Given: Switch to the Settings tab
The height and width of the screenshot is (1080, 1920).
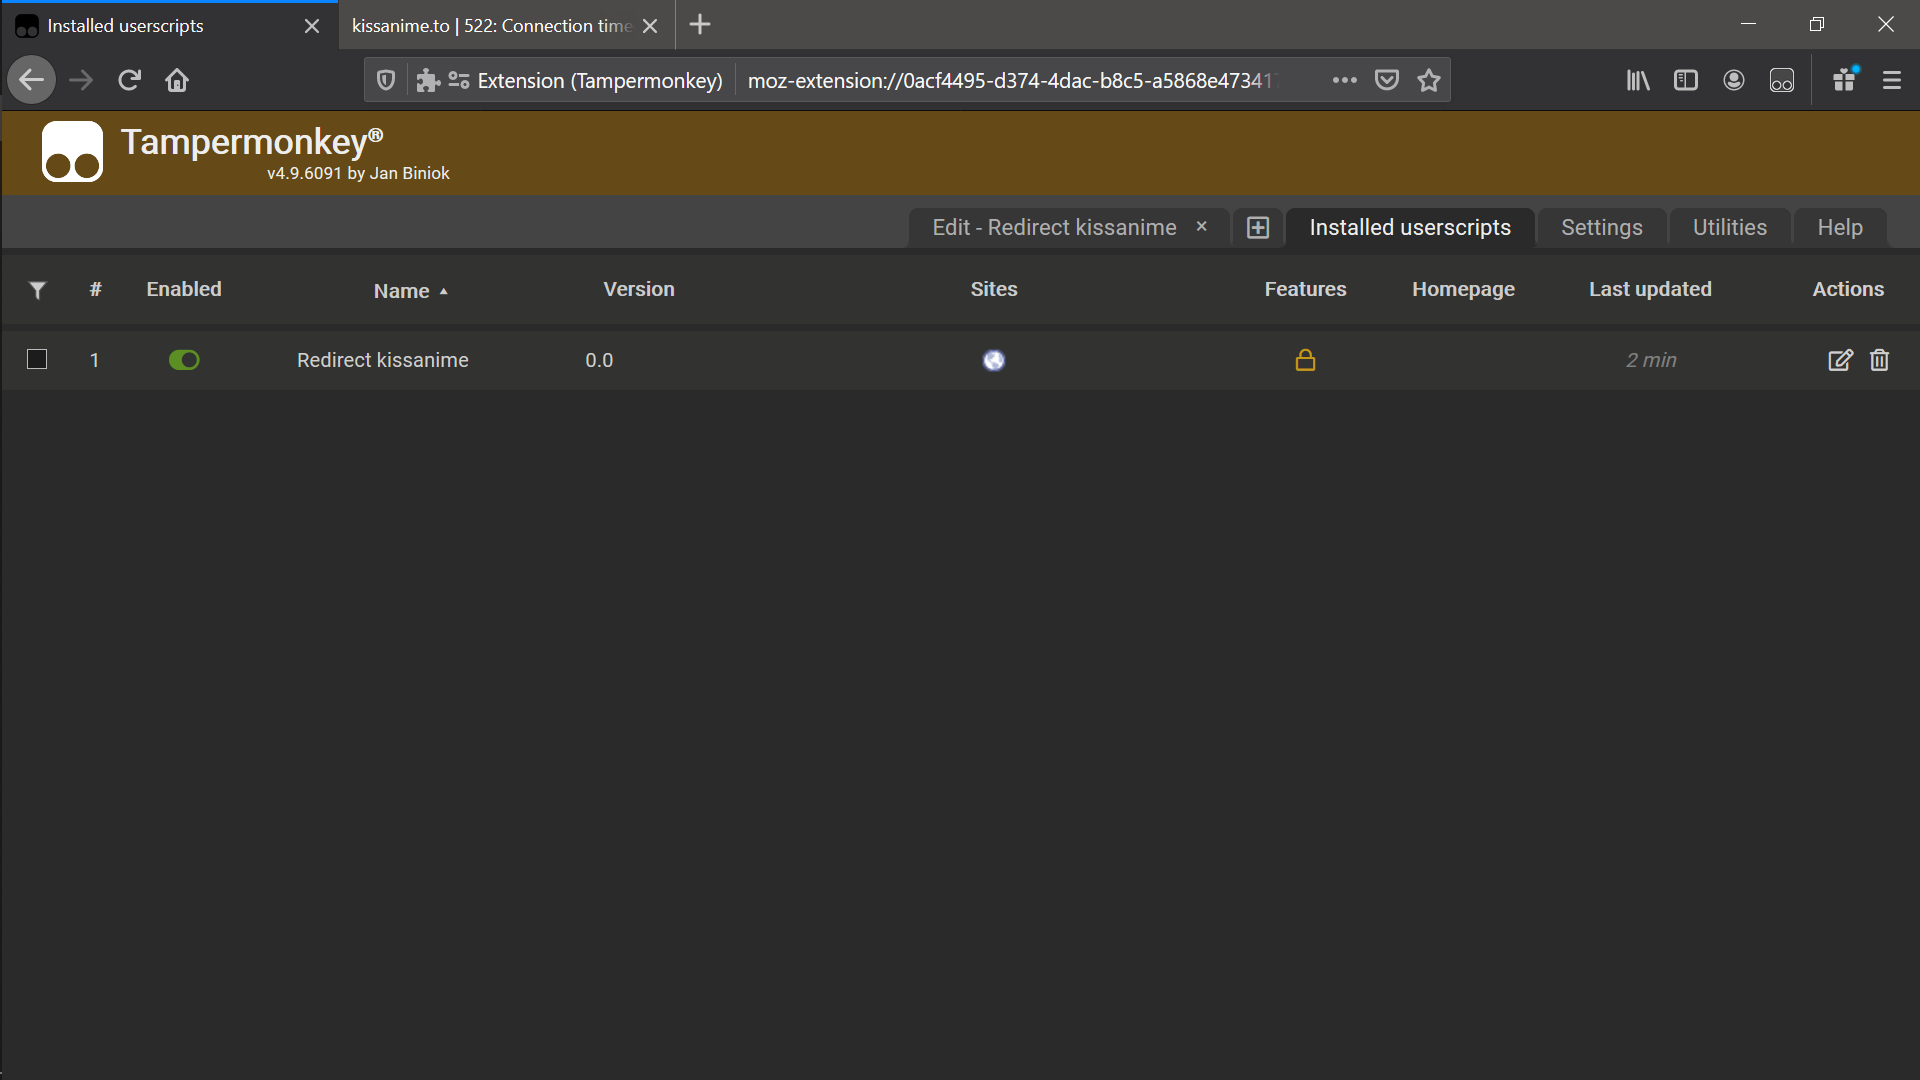Looking at the screenshot, I should 1600,227.
